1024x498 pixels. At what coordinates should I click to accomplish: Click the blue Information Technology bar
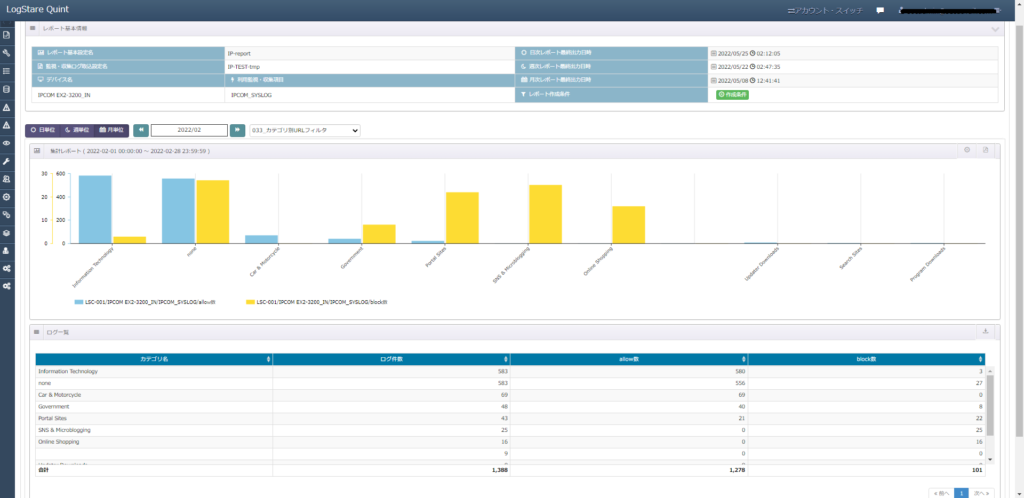(x=95, y=209)
